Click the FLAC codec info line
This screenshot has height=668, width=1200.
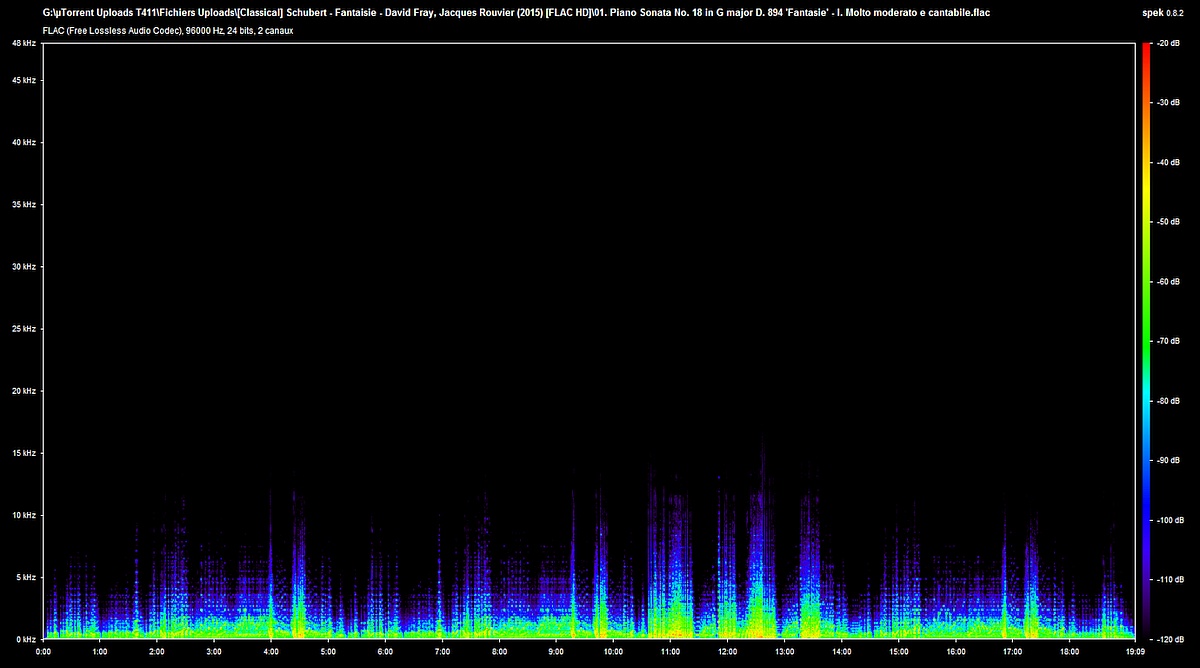click(x=168, y=31)
